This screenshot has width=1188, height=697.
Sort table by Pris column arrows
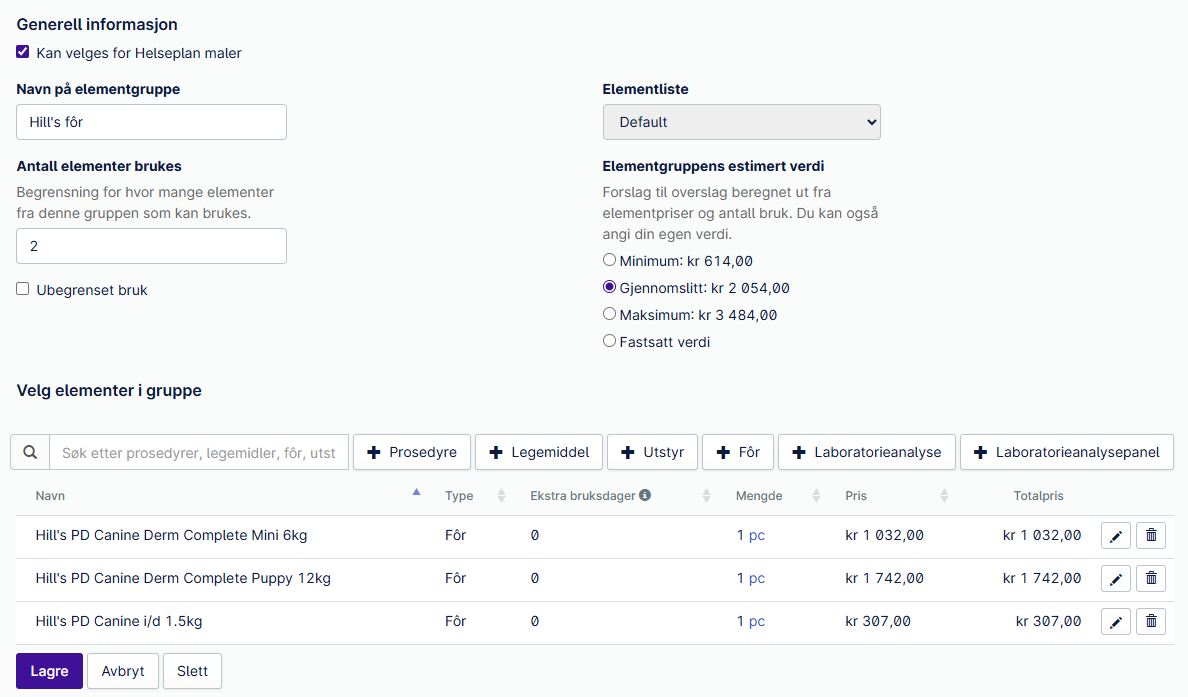(x=944, y=495)
